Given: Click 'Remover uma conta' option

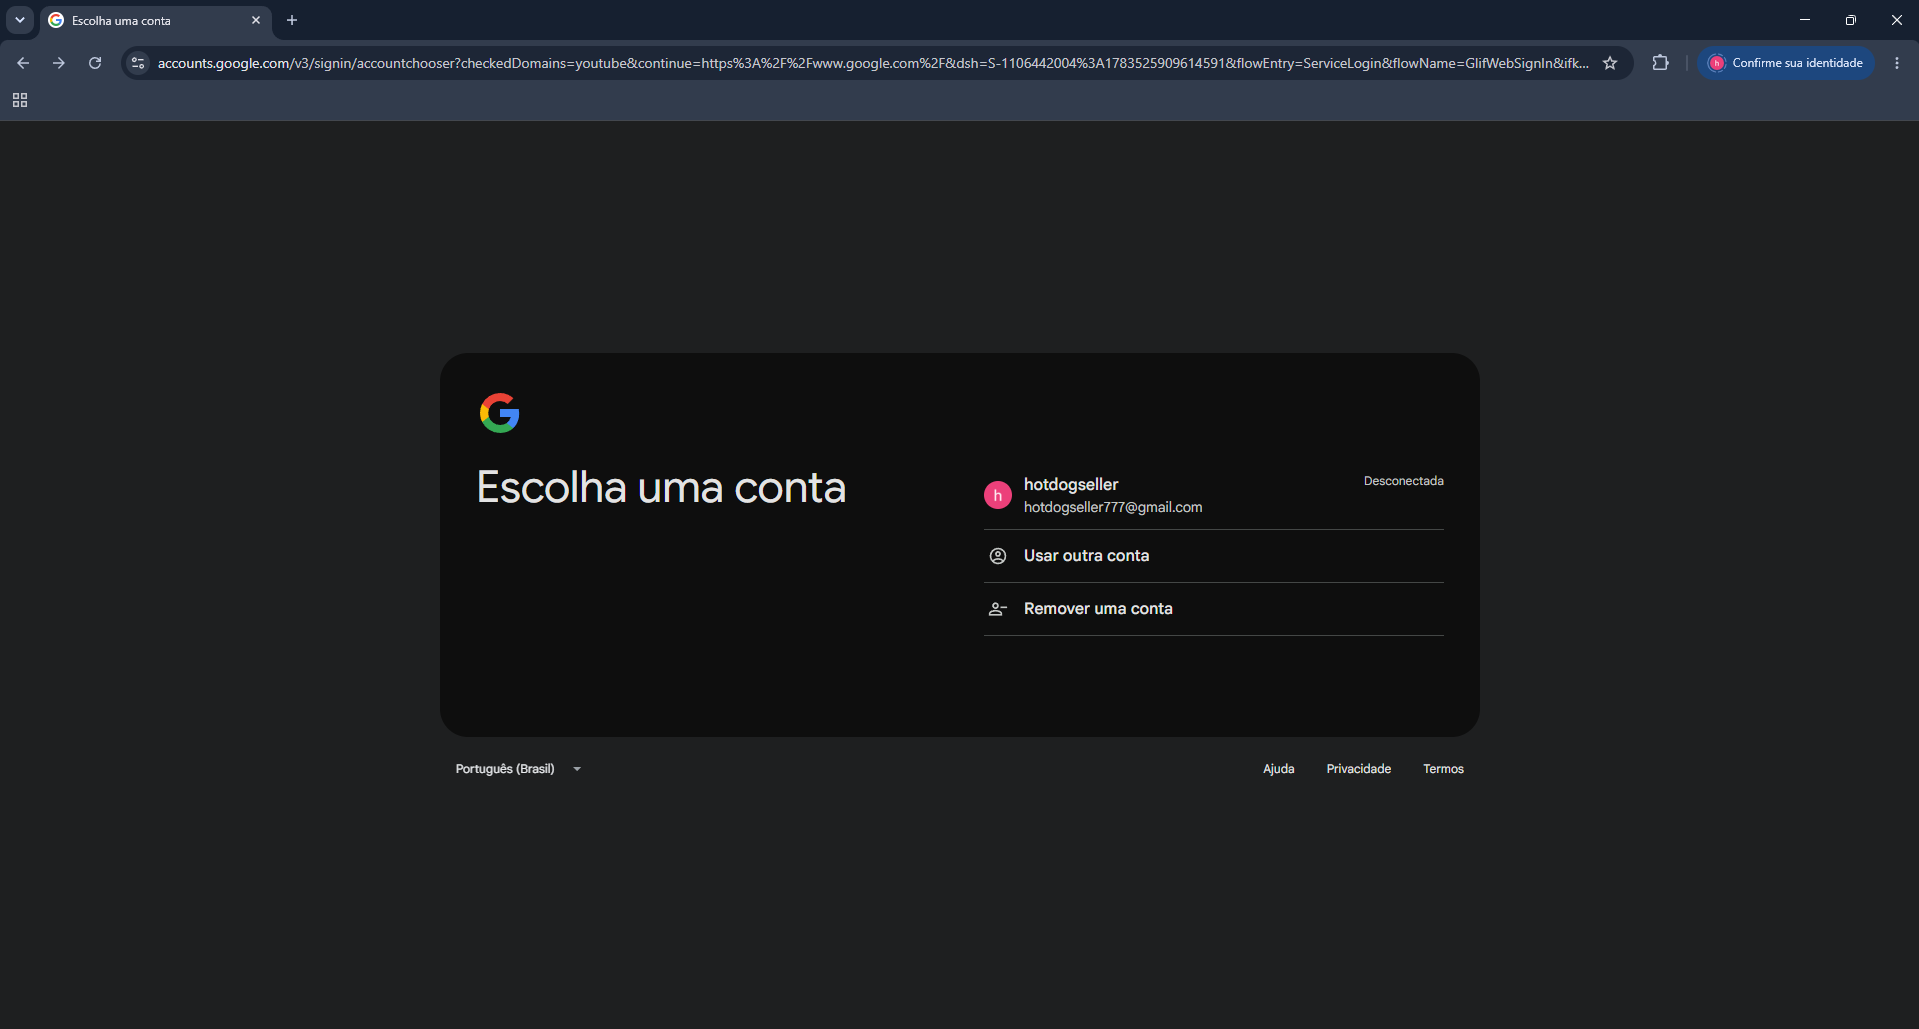Looking at the screenshot, I should (1214, 609).
